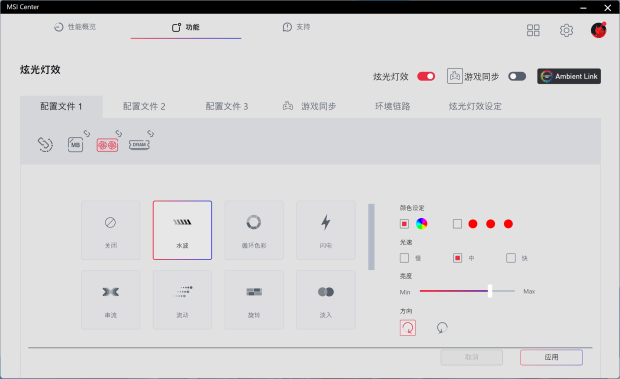Select the graphics card fans device icon
Image resolution: width=620 pixels, height=379 pixels.
(107, 145)
